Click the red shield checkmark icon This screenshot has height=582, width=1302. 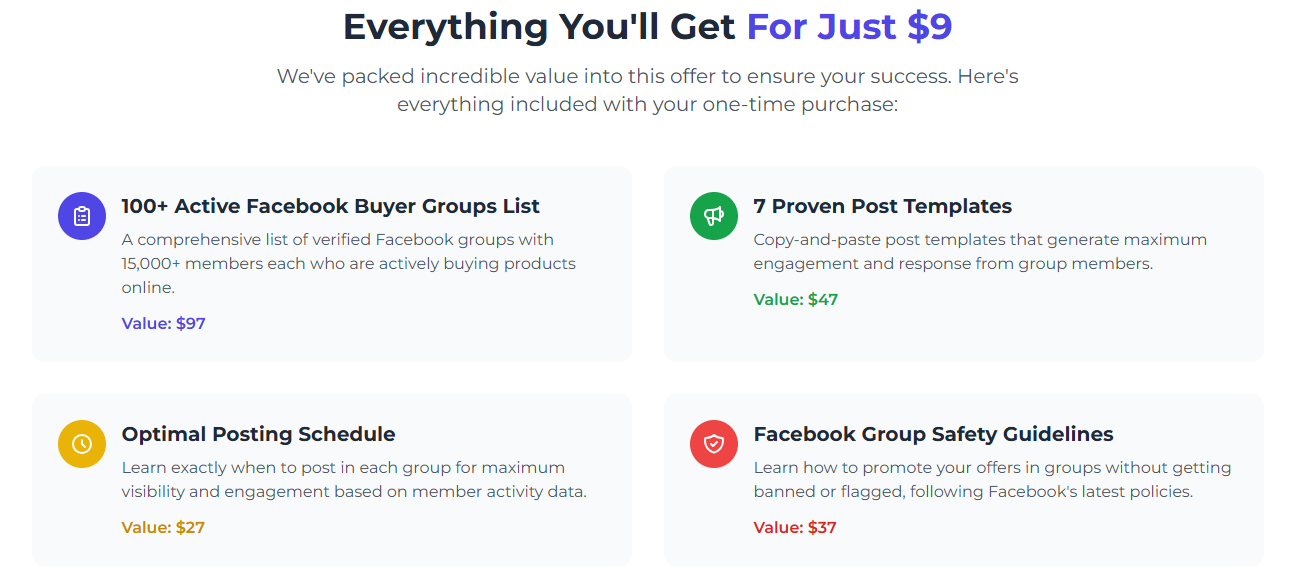(714, 444)
